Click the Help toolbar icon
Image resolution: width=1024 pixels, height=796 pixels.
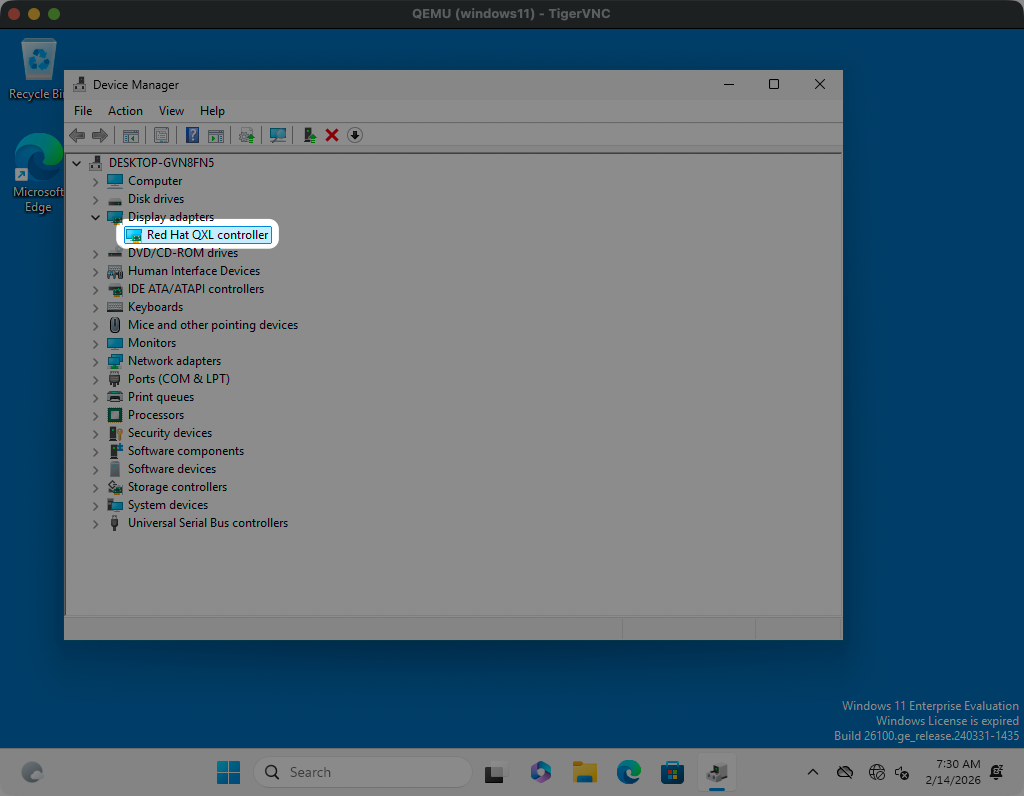click(x=192, y=135)
